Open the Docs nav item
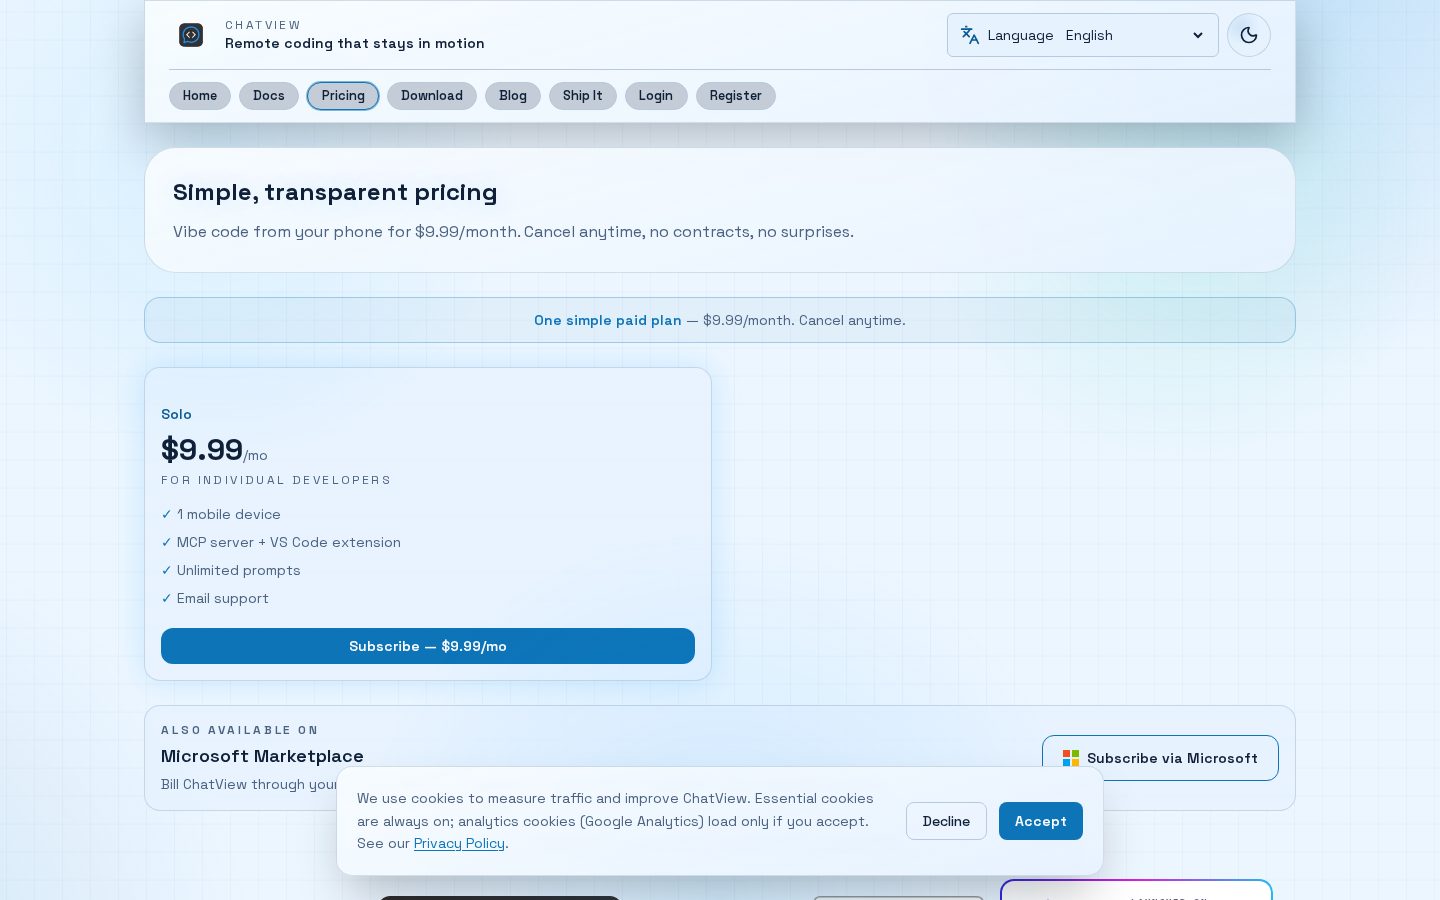Image resolution: width=1440 pixels, height=900 pixels. click(x=269, y=96)
